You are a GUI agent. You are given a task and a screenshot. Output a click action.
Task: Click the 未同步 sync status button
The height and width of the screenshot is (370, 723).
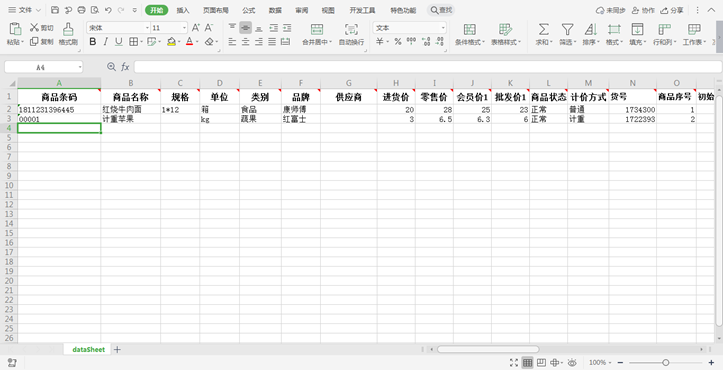[610, 10]
